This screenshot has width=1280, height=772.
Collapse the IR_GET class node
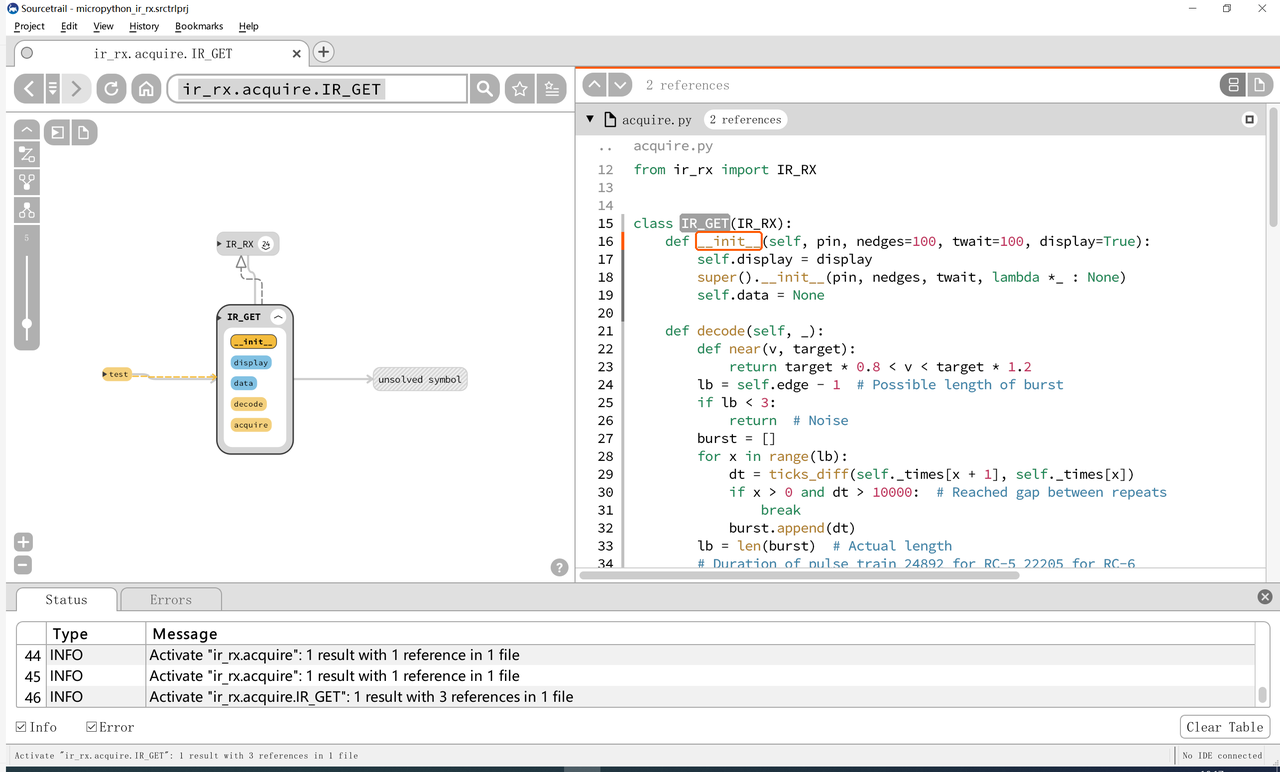point(278,317)
